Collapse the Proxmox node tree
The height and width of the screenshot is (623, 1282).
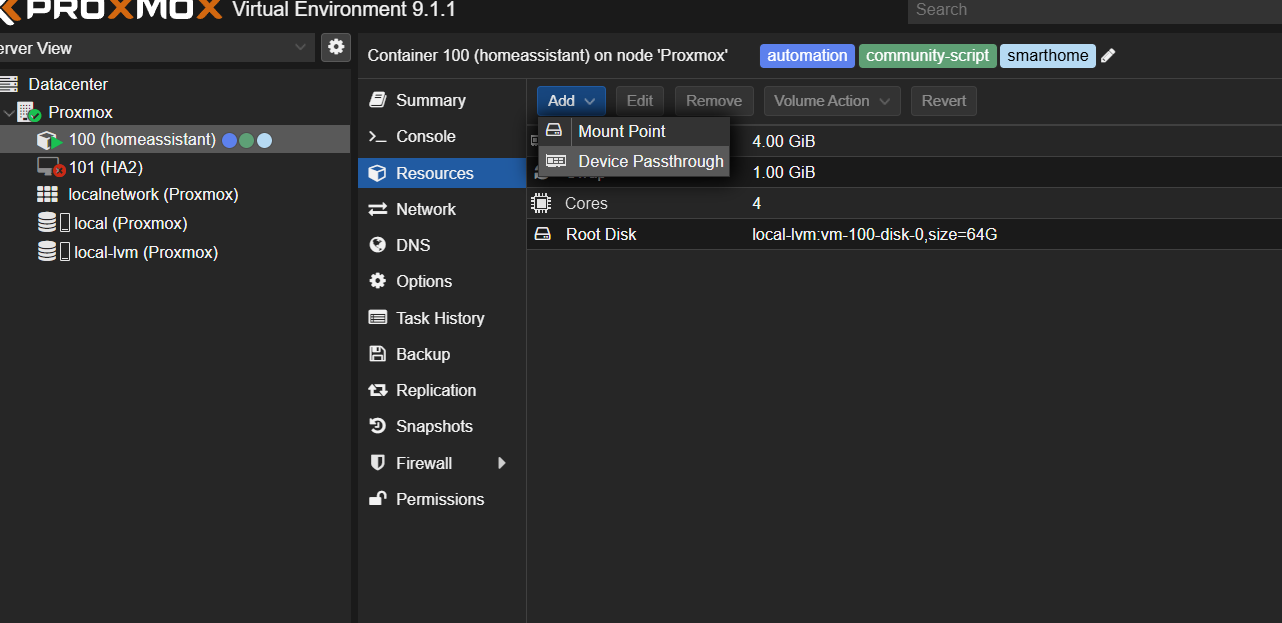[9, 113]
